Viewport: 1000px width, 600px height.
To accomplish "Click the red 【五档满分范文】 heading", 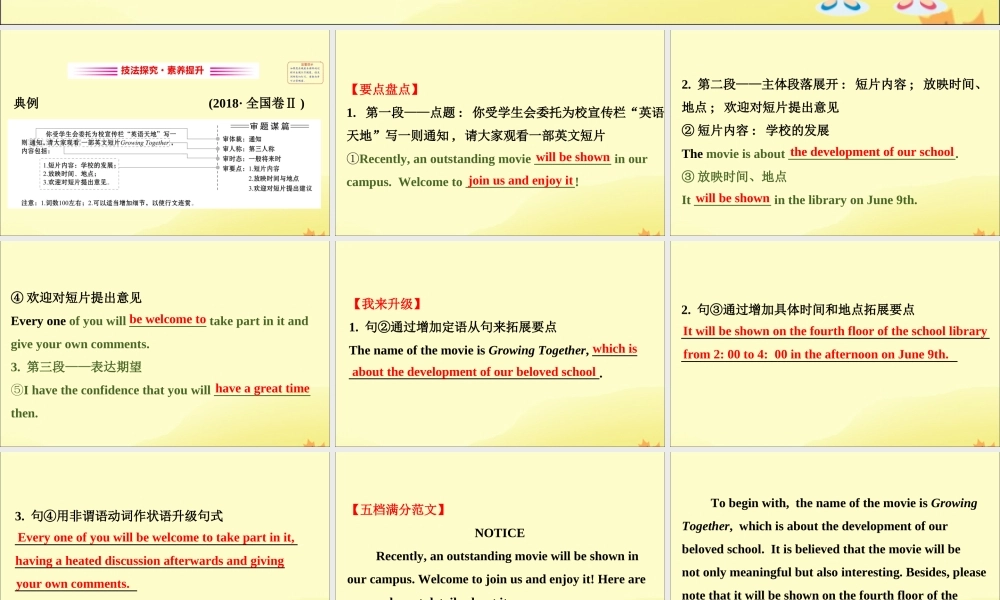I will click(397, 510).
